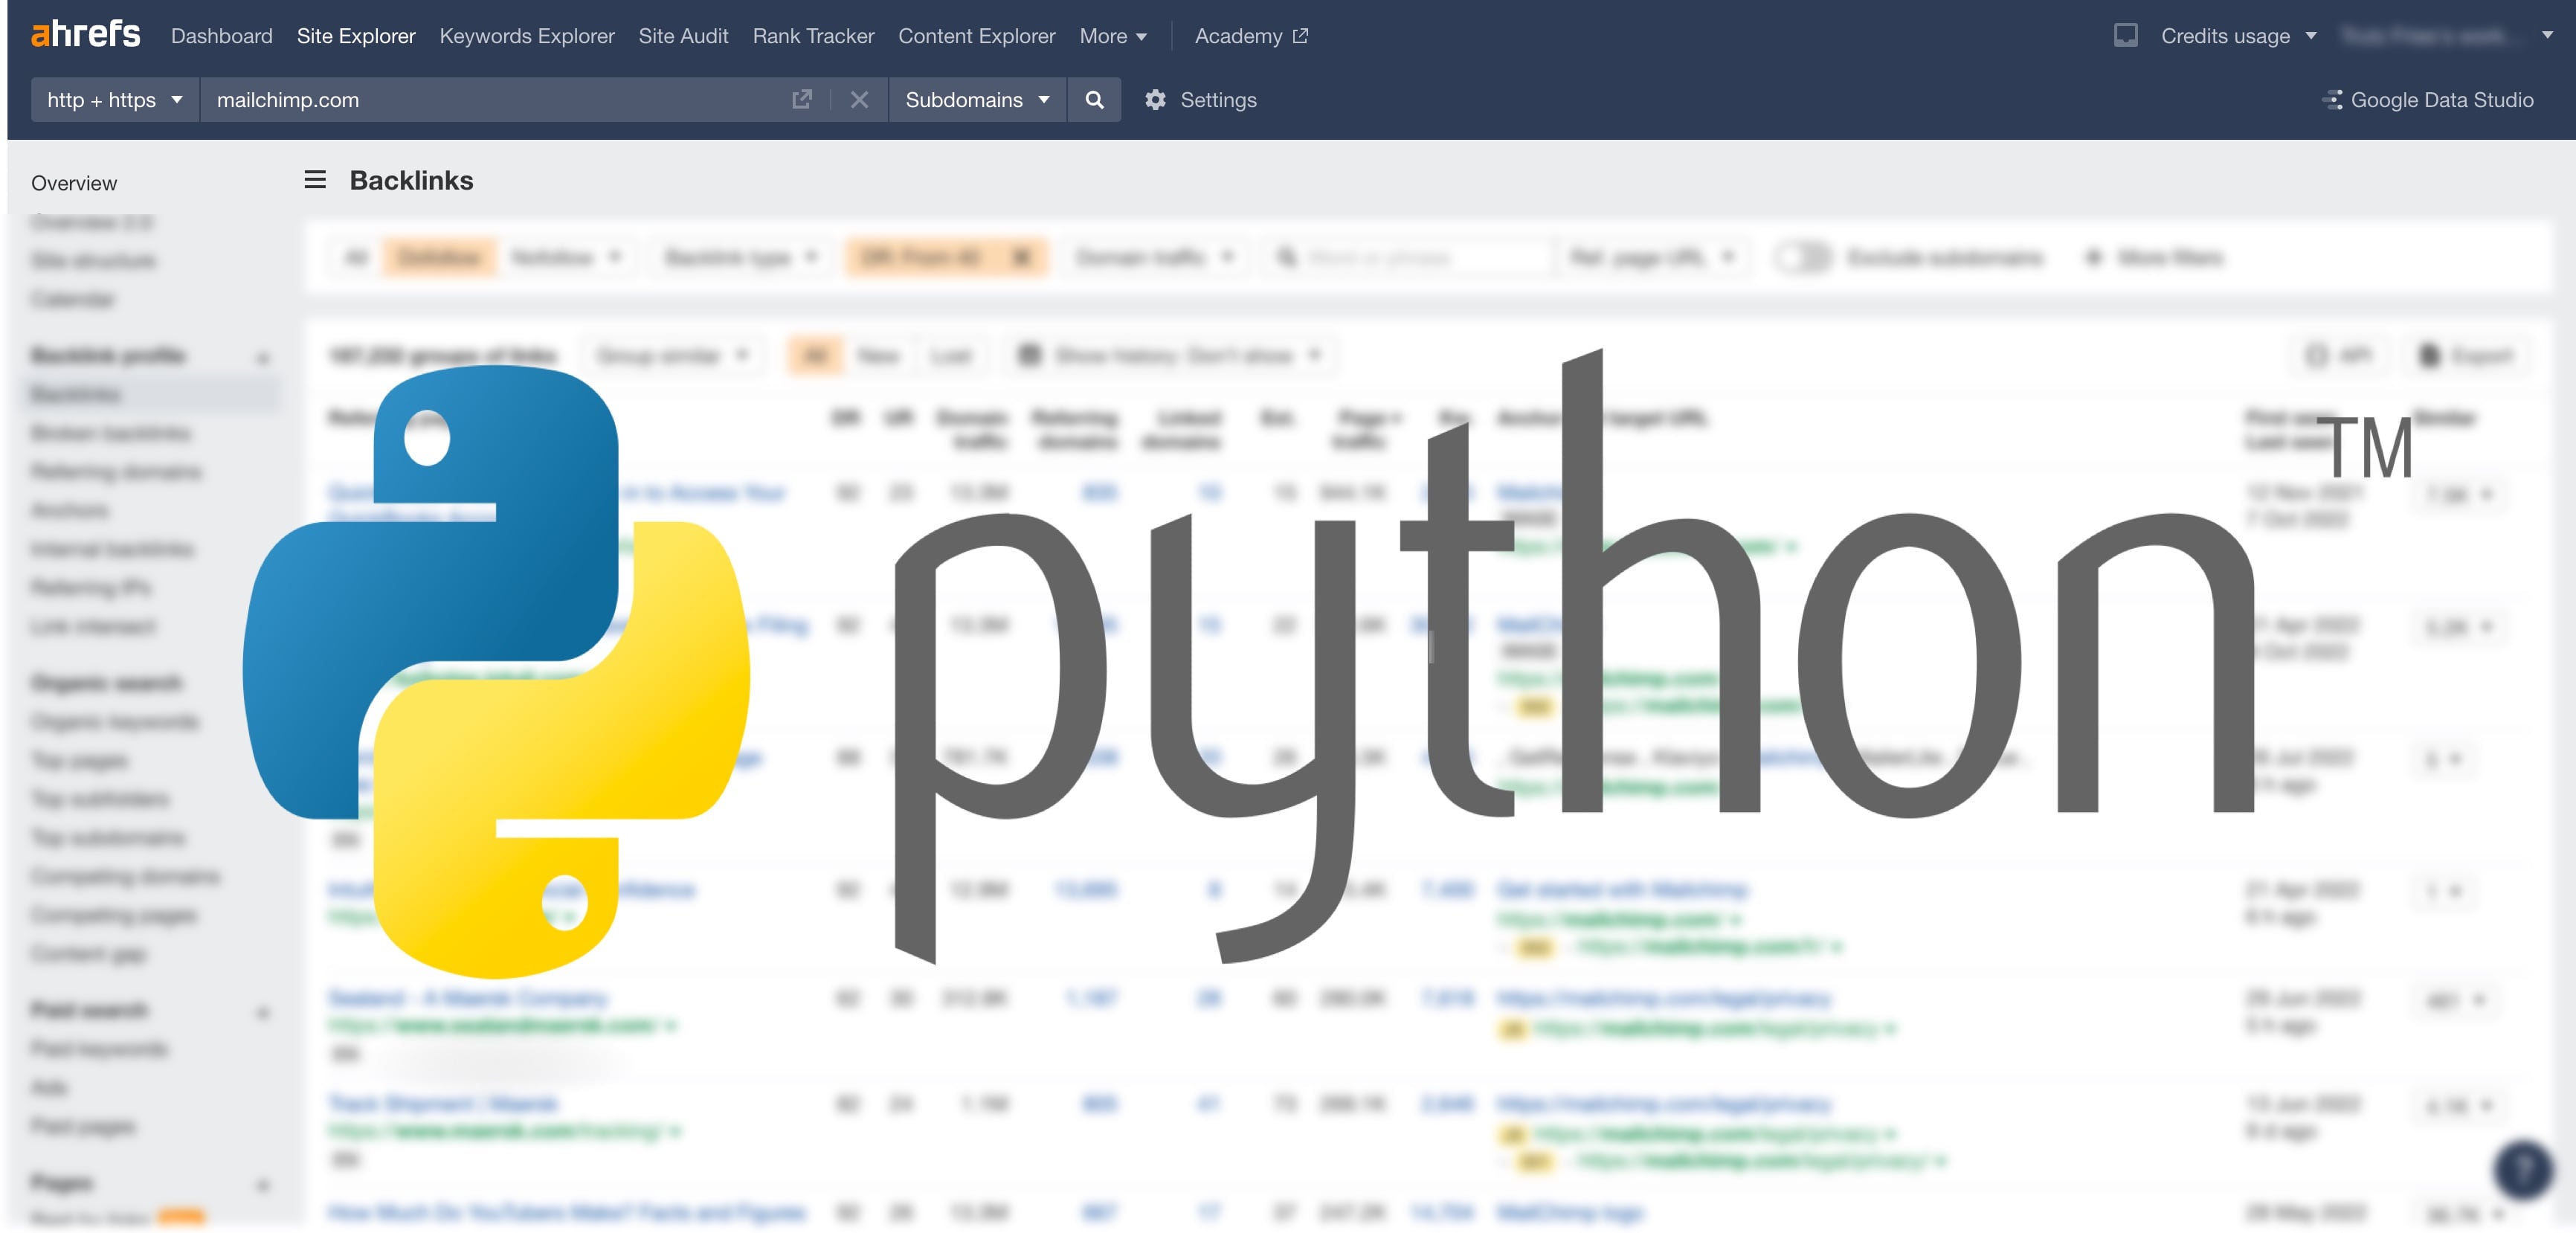Click the hamburger icon beside the Backlinks heading
This screenshot has width=2576, height=1233.
point(314,180)
